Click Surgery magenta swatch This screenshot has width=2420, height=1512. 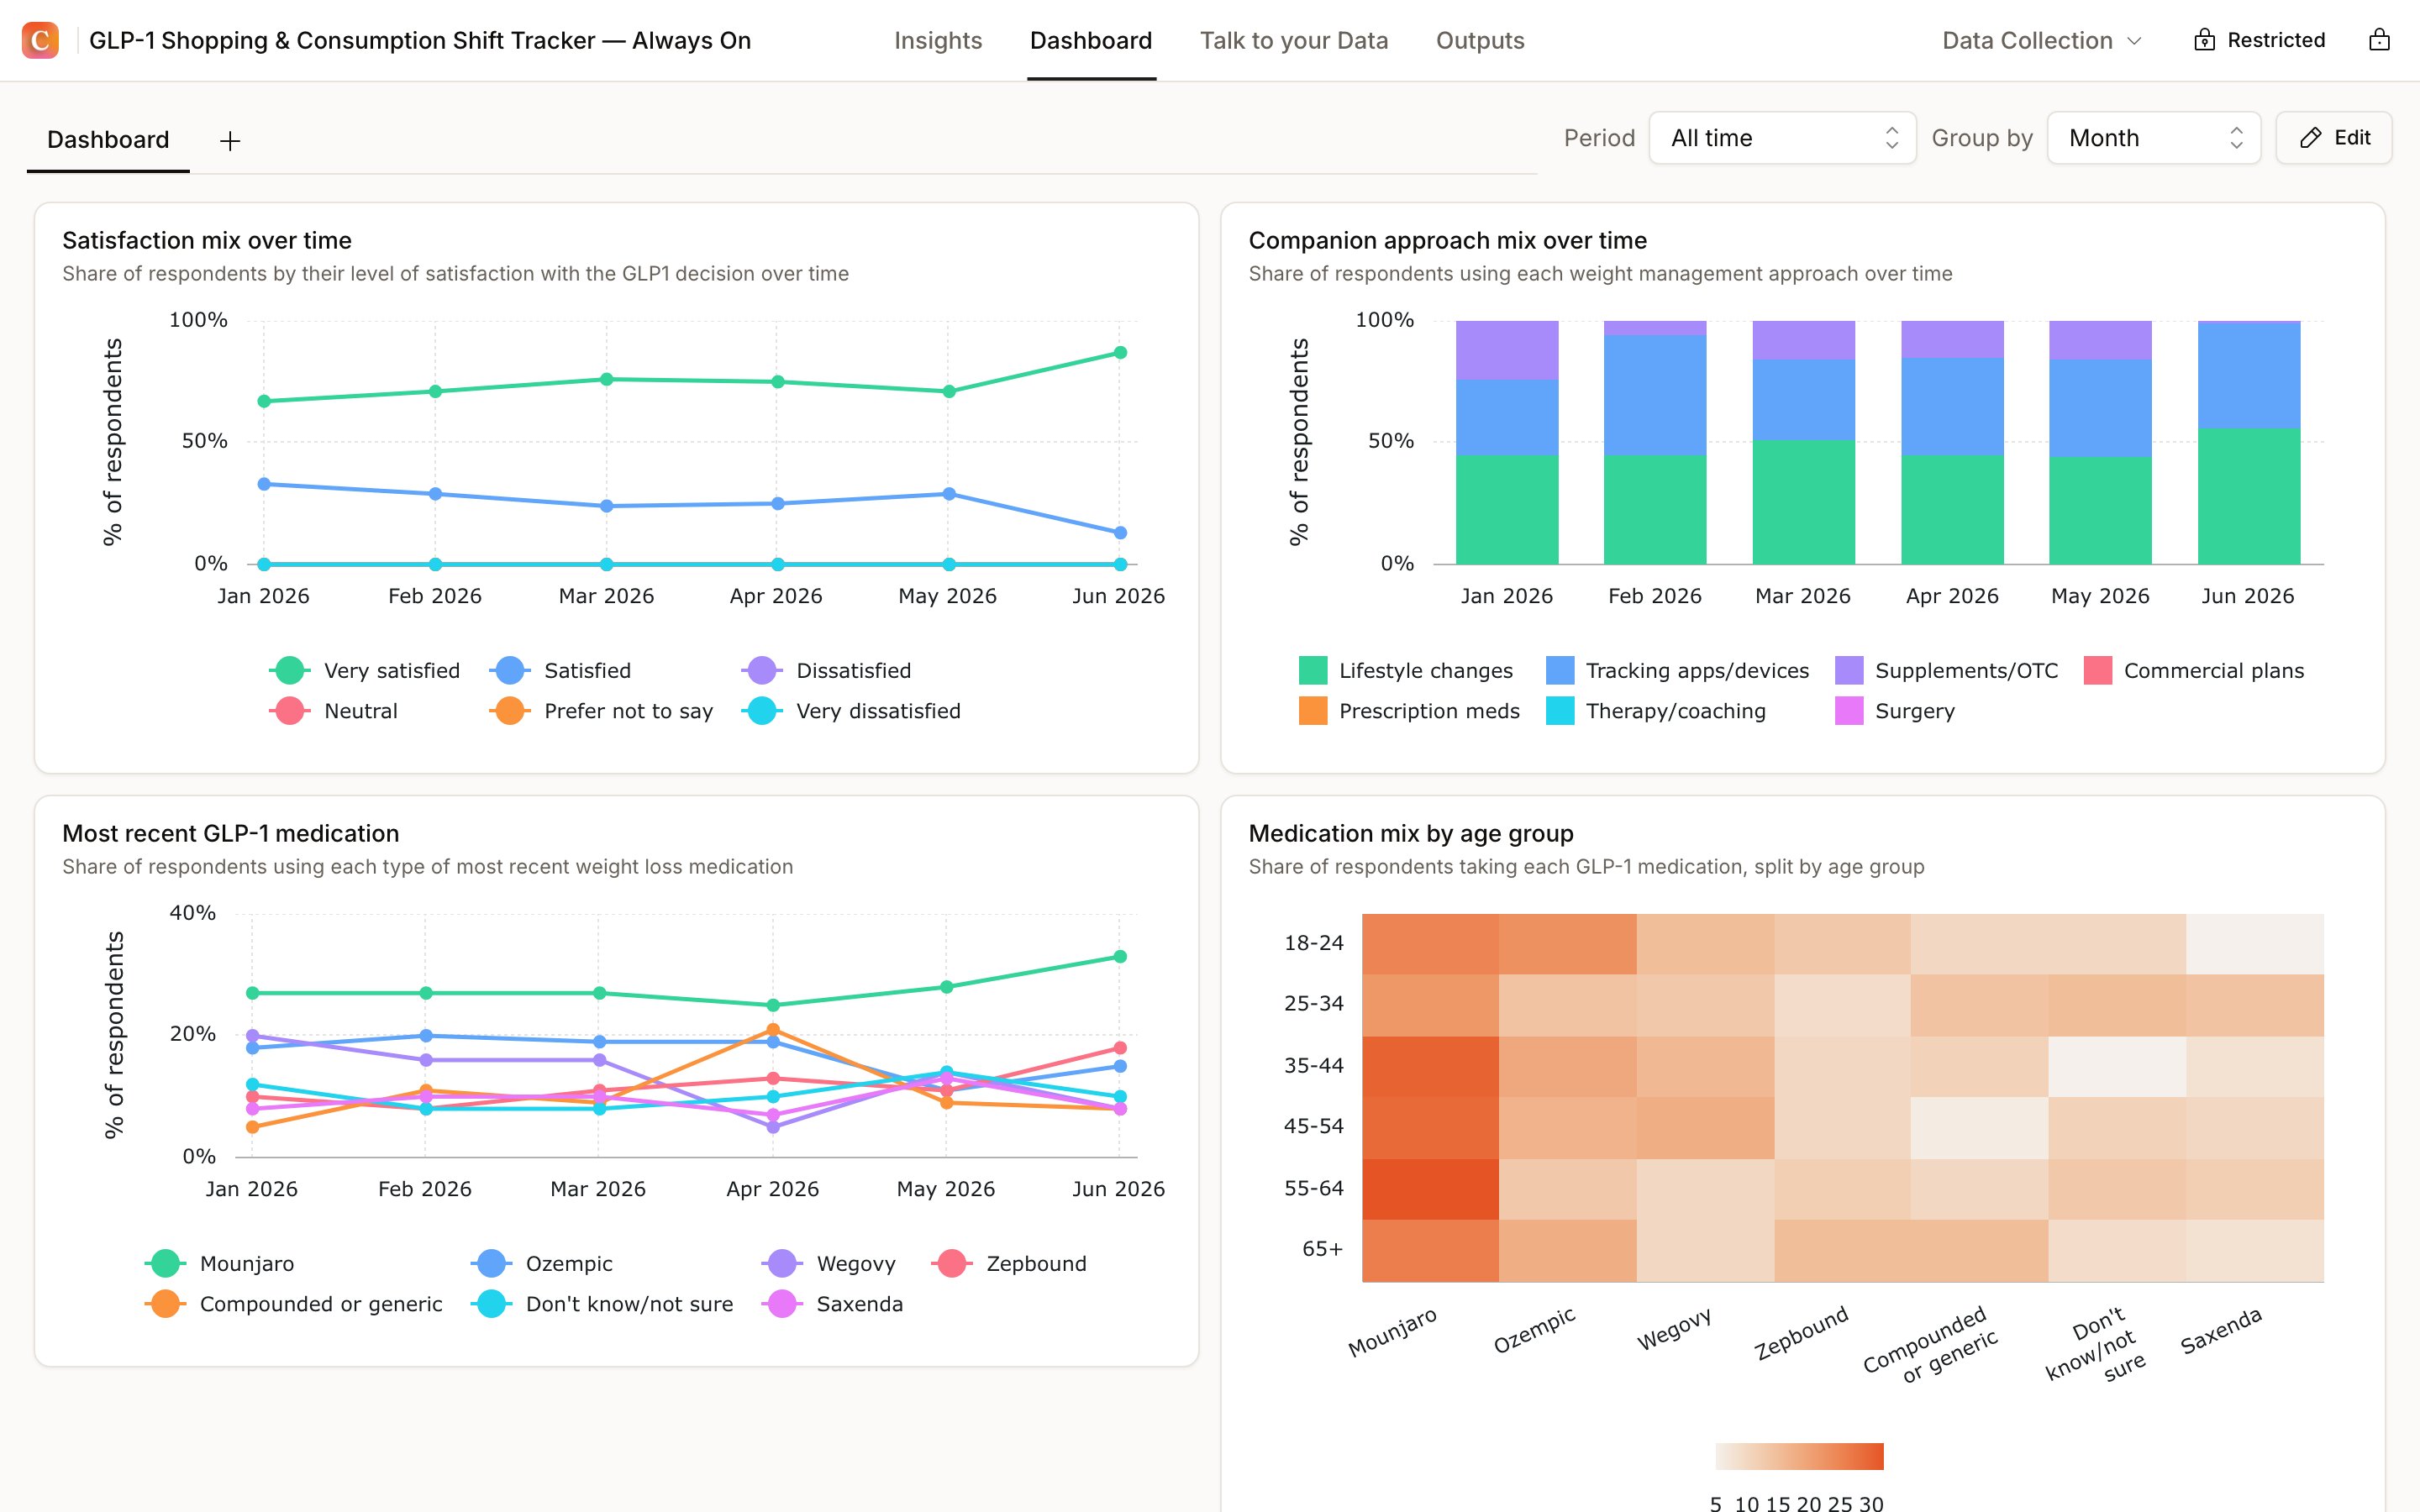pos(1849,711)
